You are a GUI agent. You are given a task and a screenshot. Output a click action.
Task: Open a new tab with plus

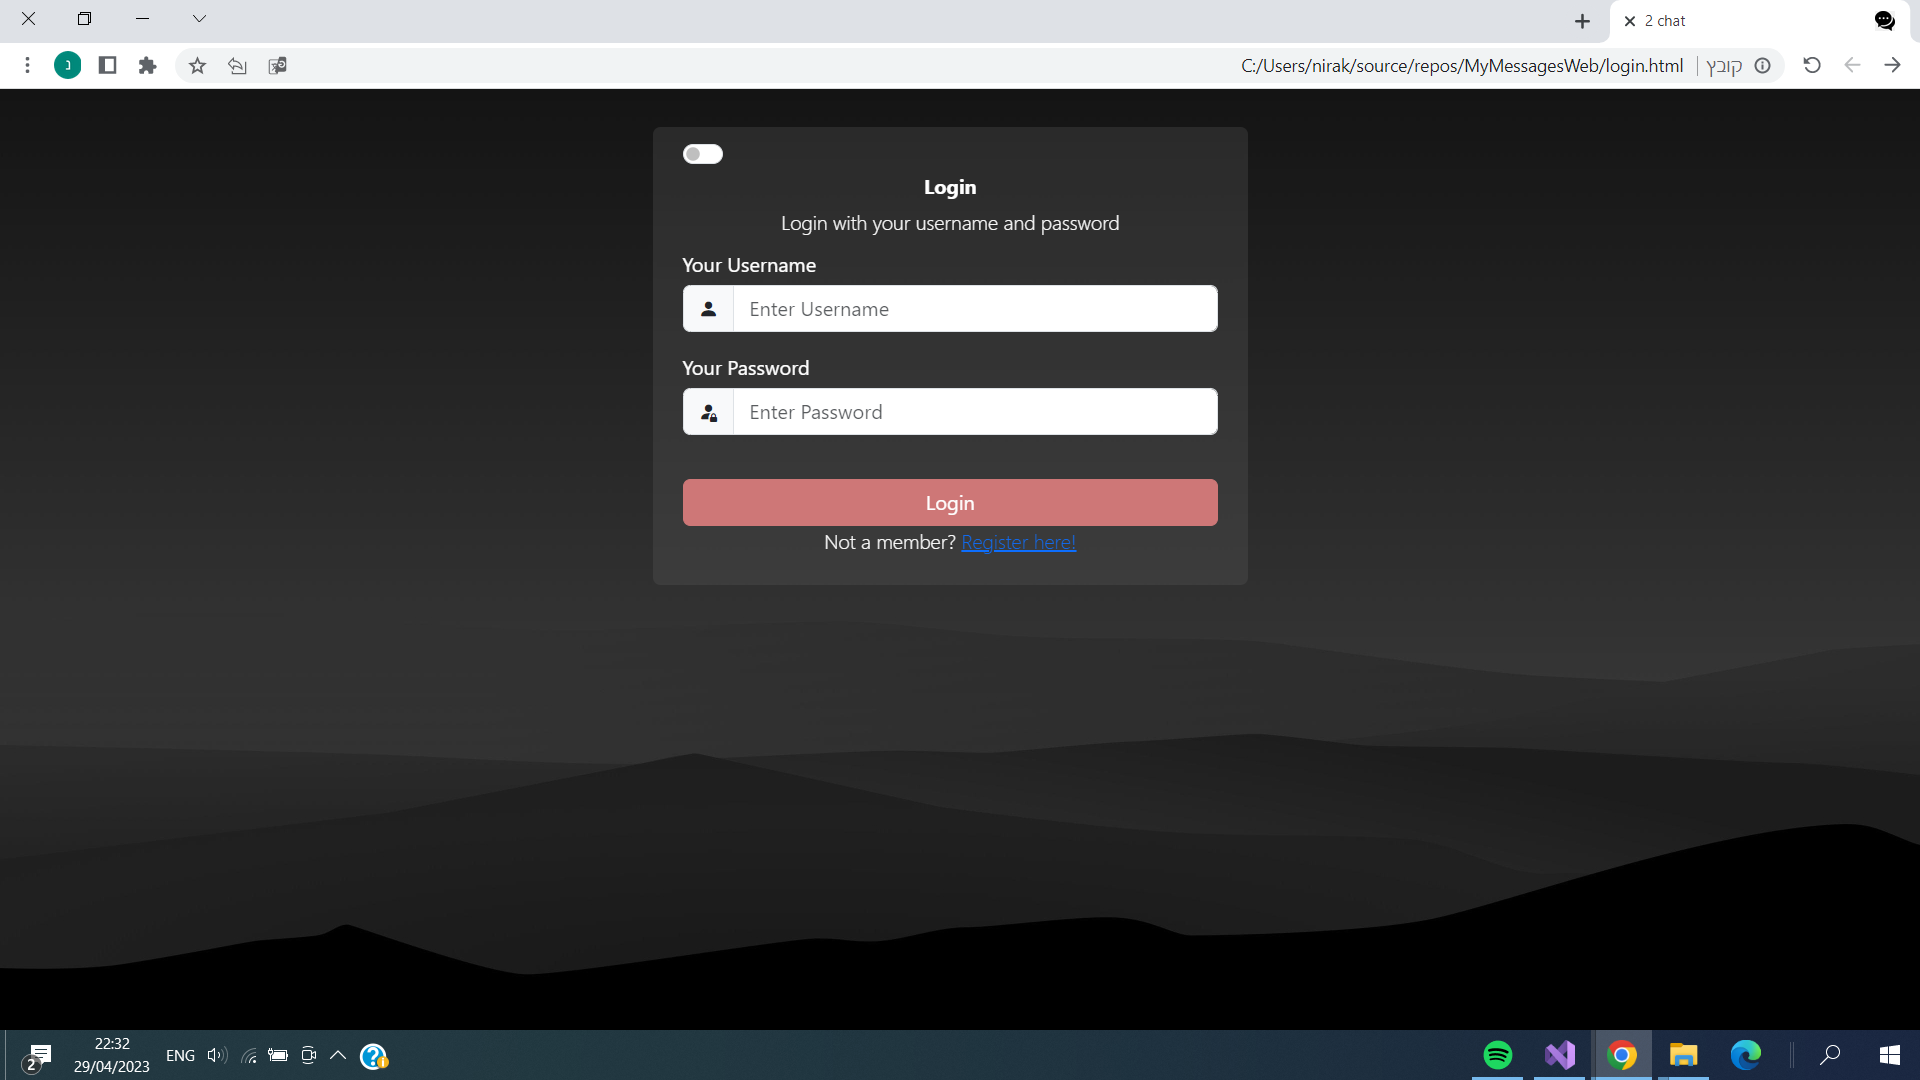pos(1582,21)
